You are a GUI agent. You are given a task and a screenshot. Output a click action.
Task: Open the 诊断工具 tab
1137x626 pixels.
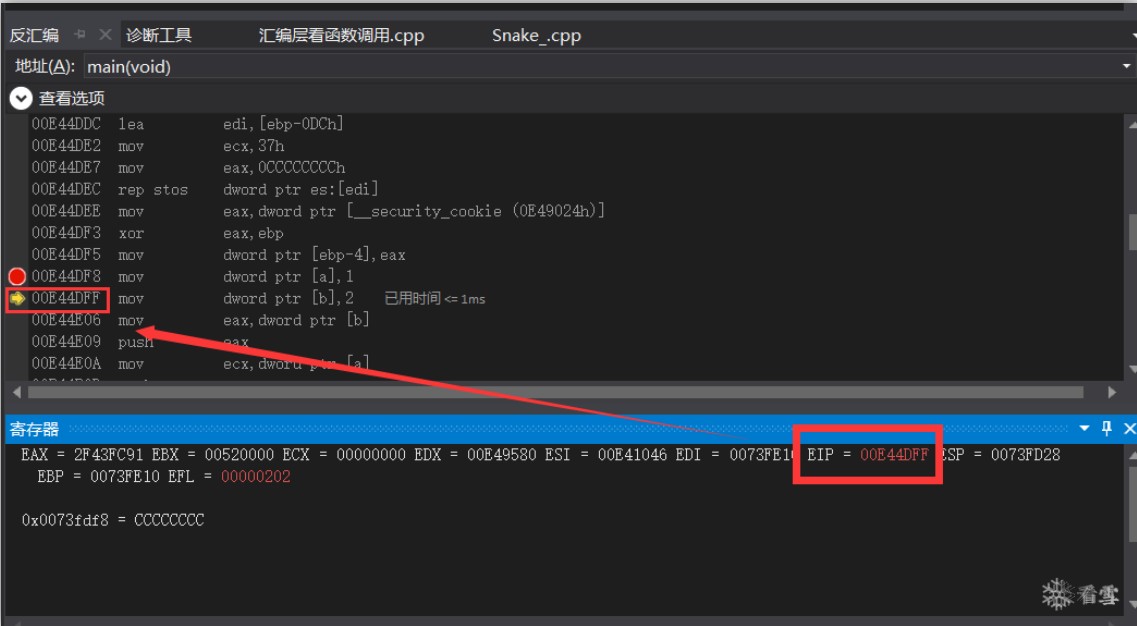pyautogui.click(x=159, y=36)
